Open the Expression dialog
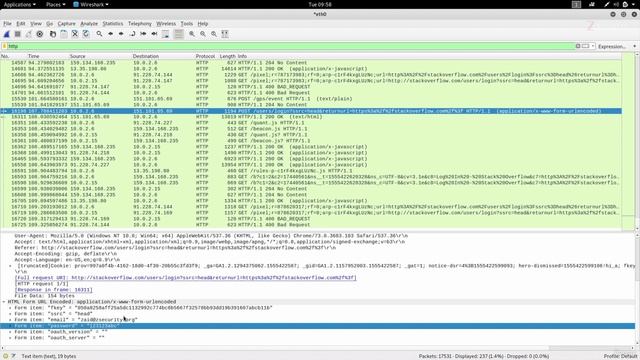 coord(612,47)
